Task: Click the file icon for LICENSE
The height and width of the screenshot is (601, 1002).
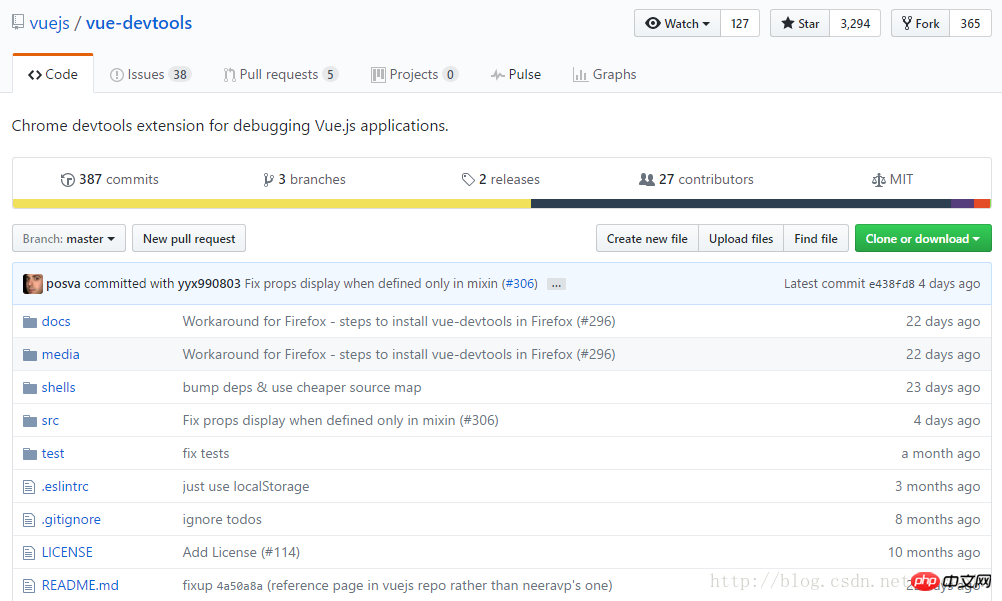Action: click(29, 553)
